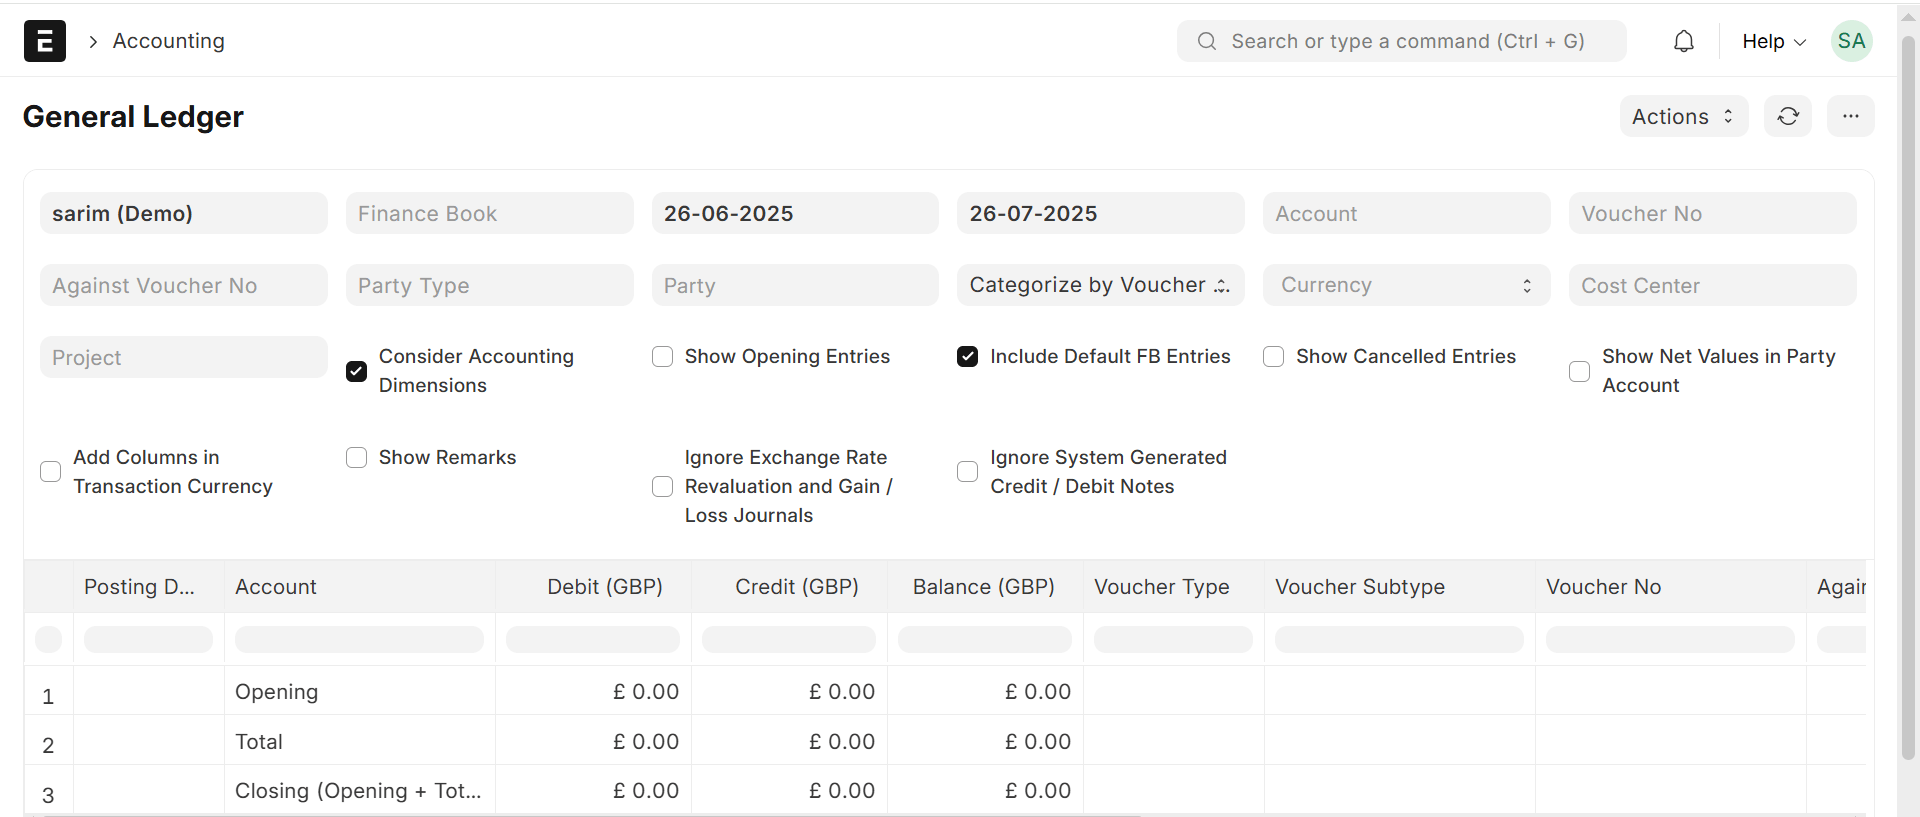Click row number 1 in table
This screenshot has width=1920, height=817.
49,696
